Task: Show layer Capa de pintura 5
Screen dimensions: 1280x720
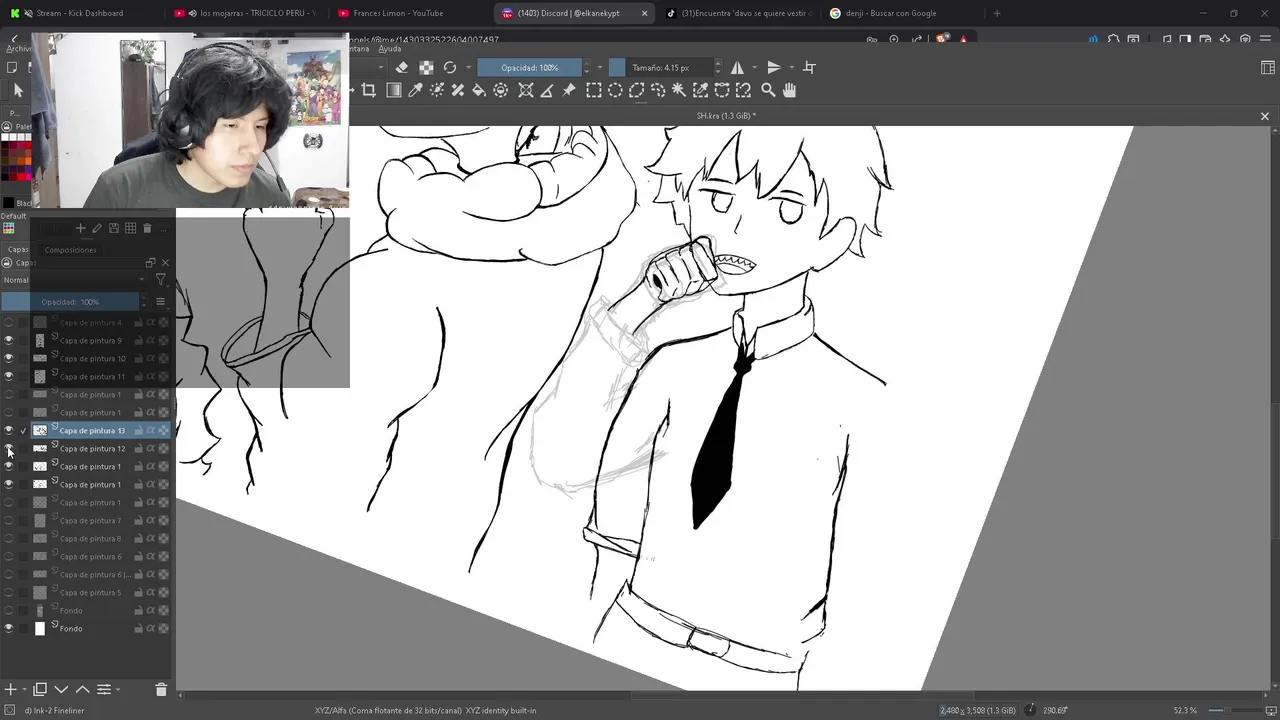Action: (x=9, y=592)
